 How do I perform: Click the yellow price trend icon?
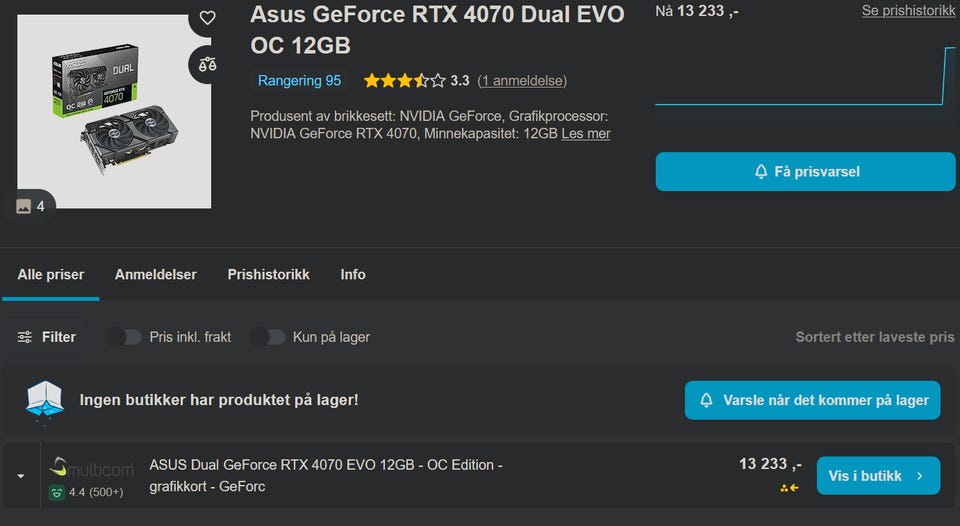(x=790, y=488)
